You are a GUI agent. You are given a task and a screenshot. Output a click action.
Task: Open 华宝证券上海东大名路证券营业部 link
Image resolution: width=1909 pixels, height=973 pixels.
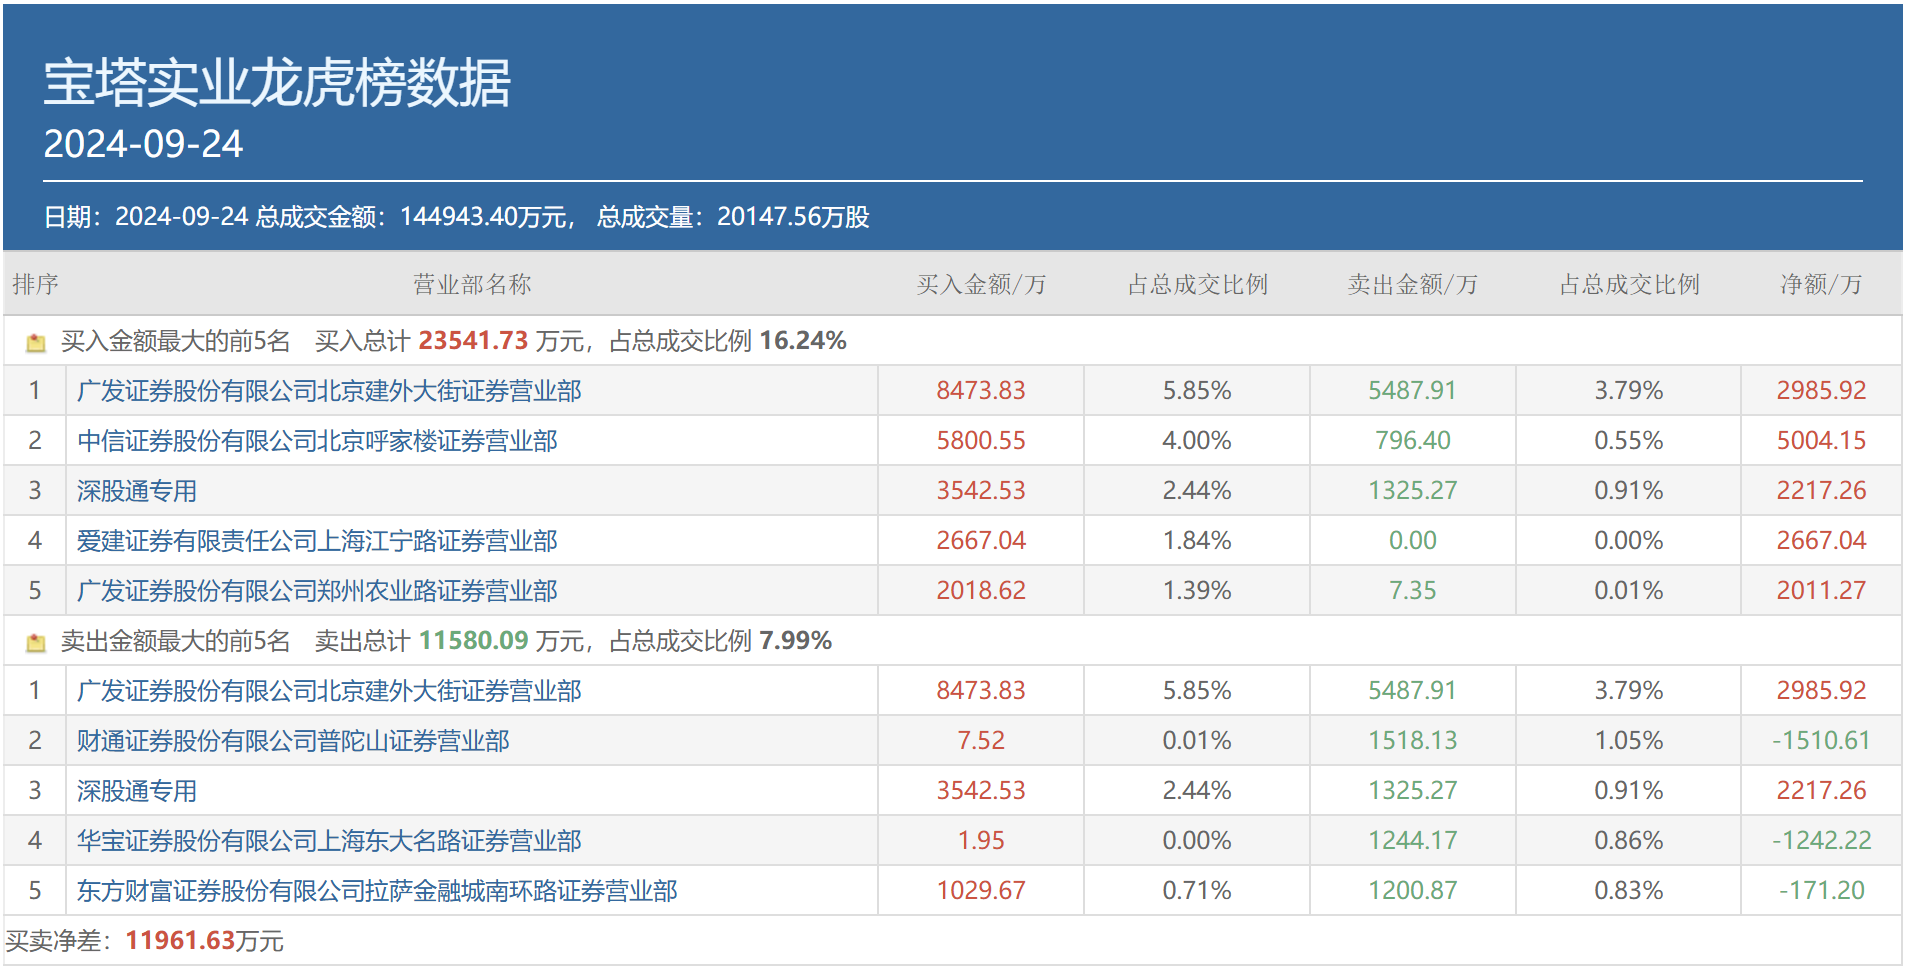tap(329, 841)
